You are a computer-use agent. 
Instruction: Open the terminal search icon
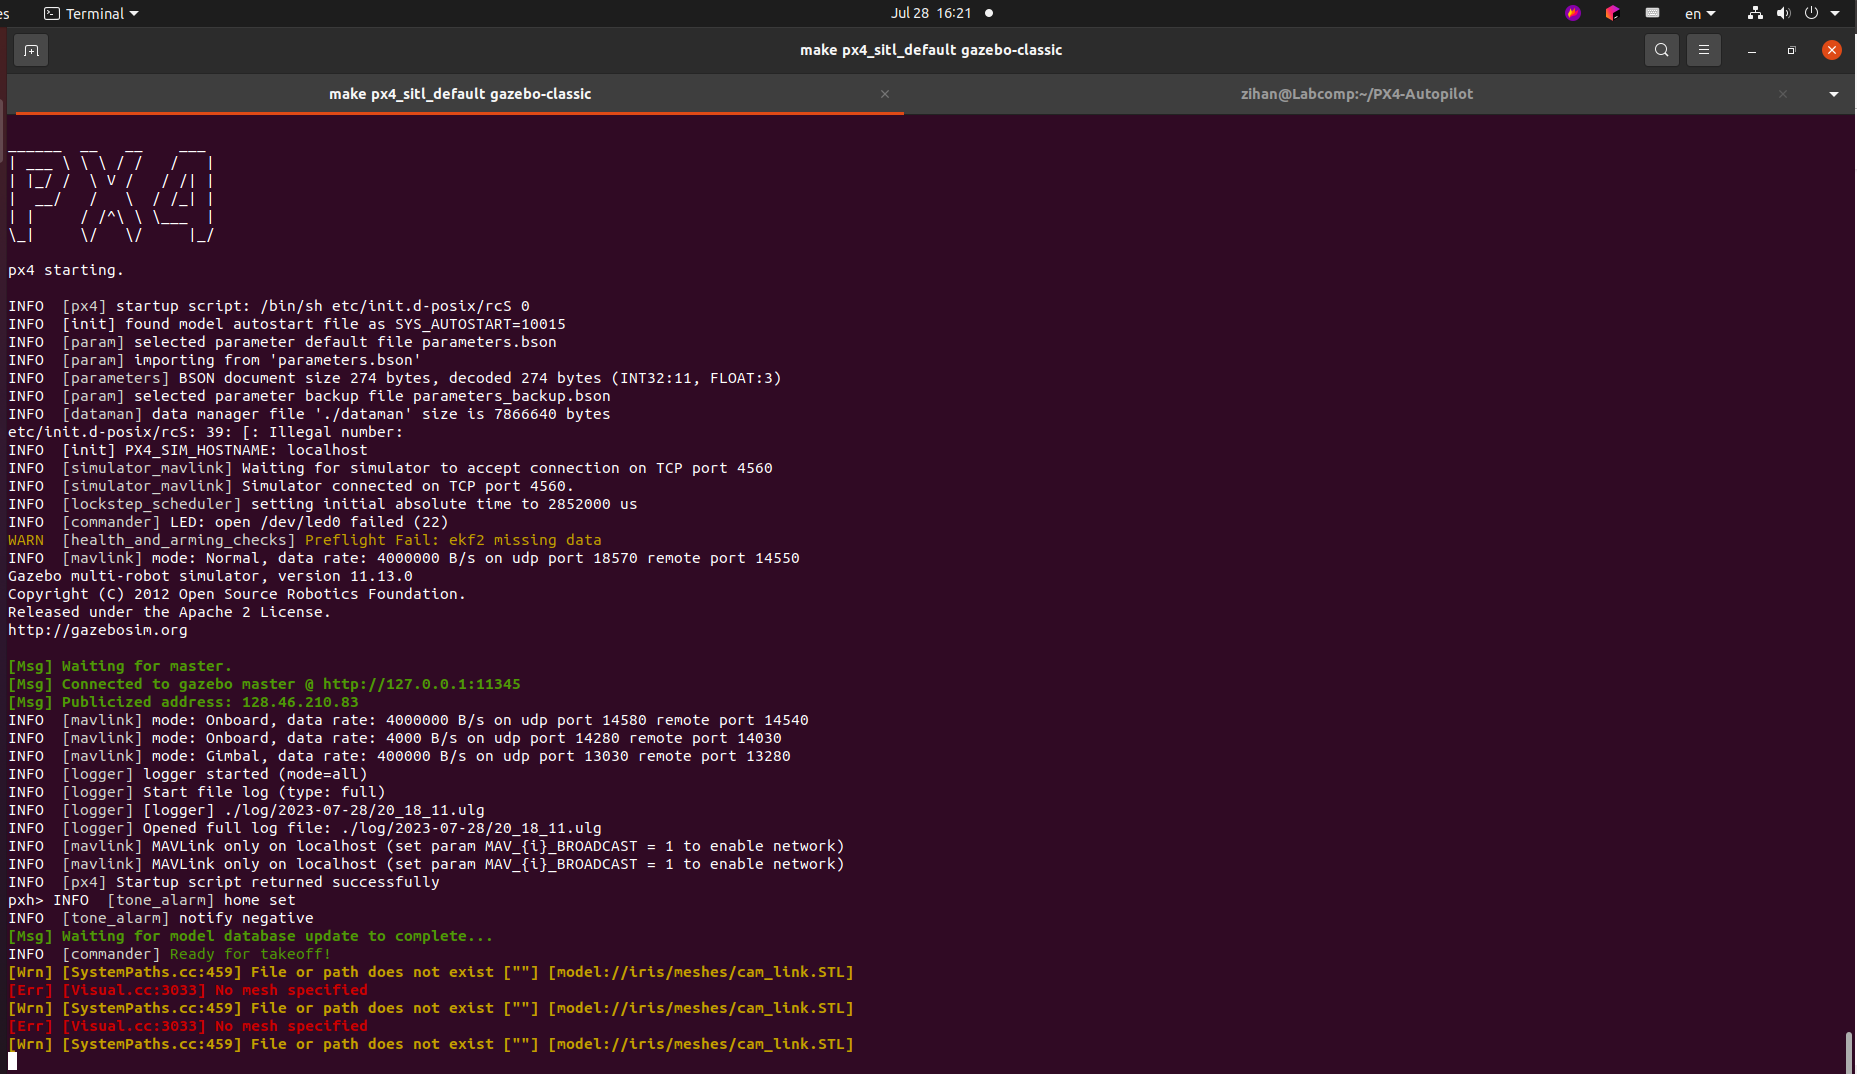pyautogui.click(x=1661, y=50)
